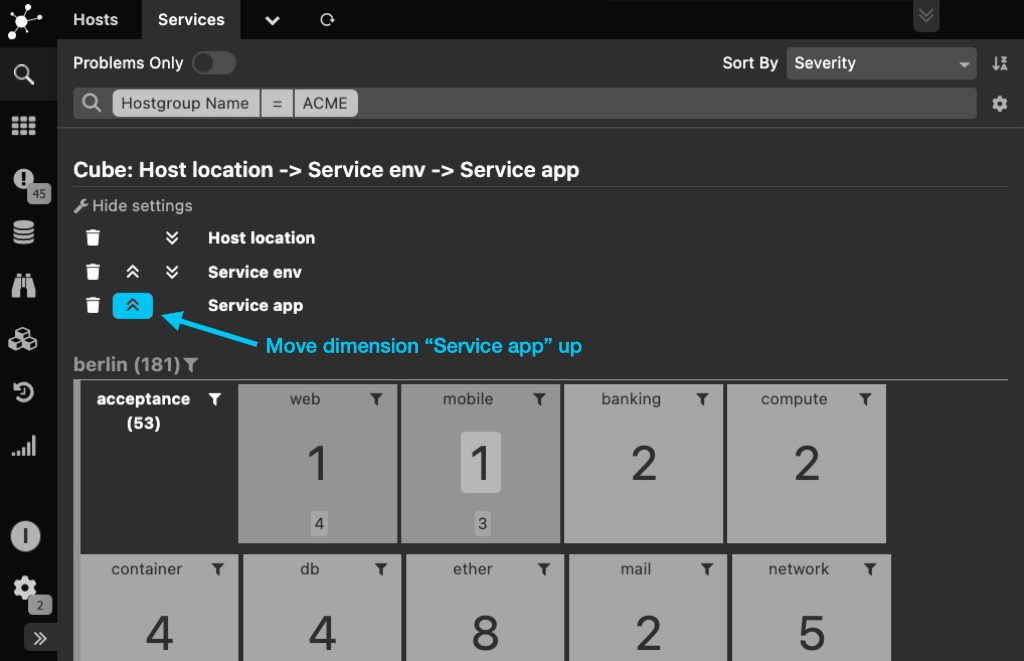Click the berlin (181) heading
This screenshot has height=661, width=1024.
click(x=127, y=364)
